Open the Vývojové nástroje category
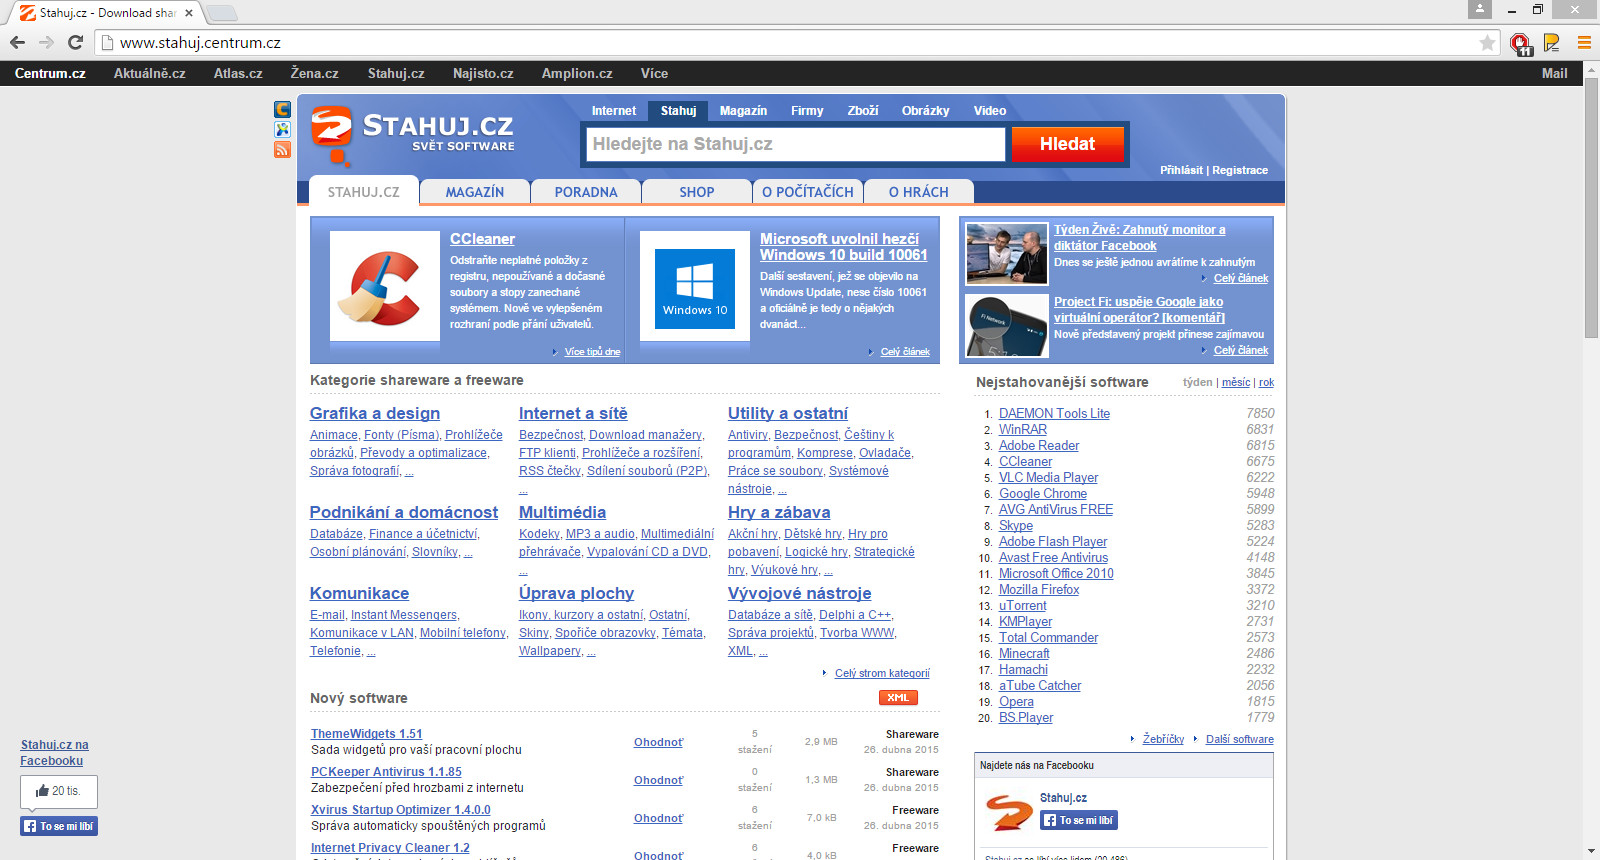1600x860 pixels. coord(800,593)
